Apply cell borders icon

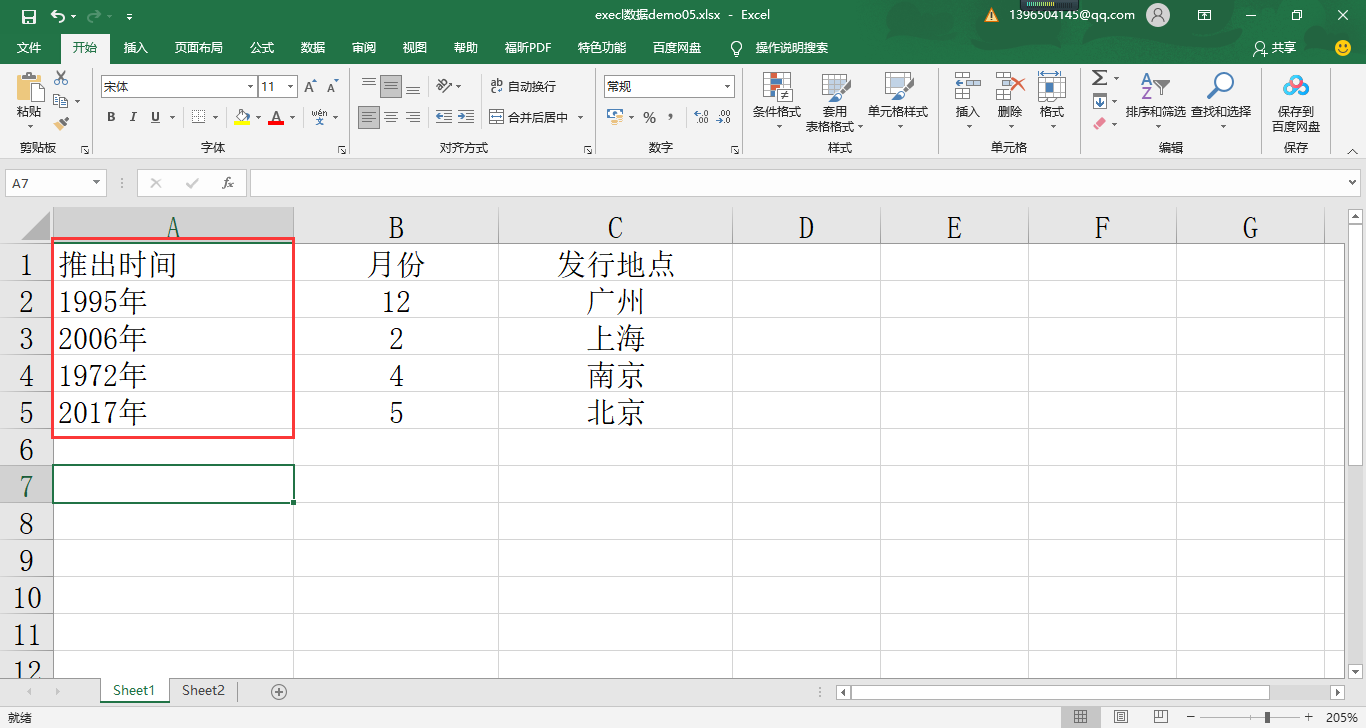click(x=198, y=117)
